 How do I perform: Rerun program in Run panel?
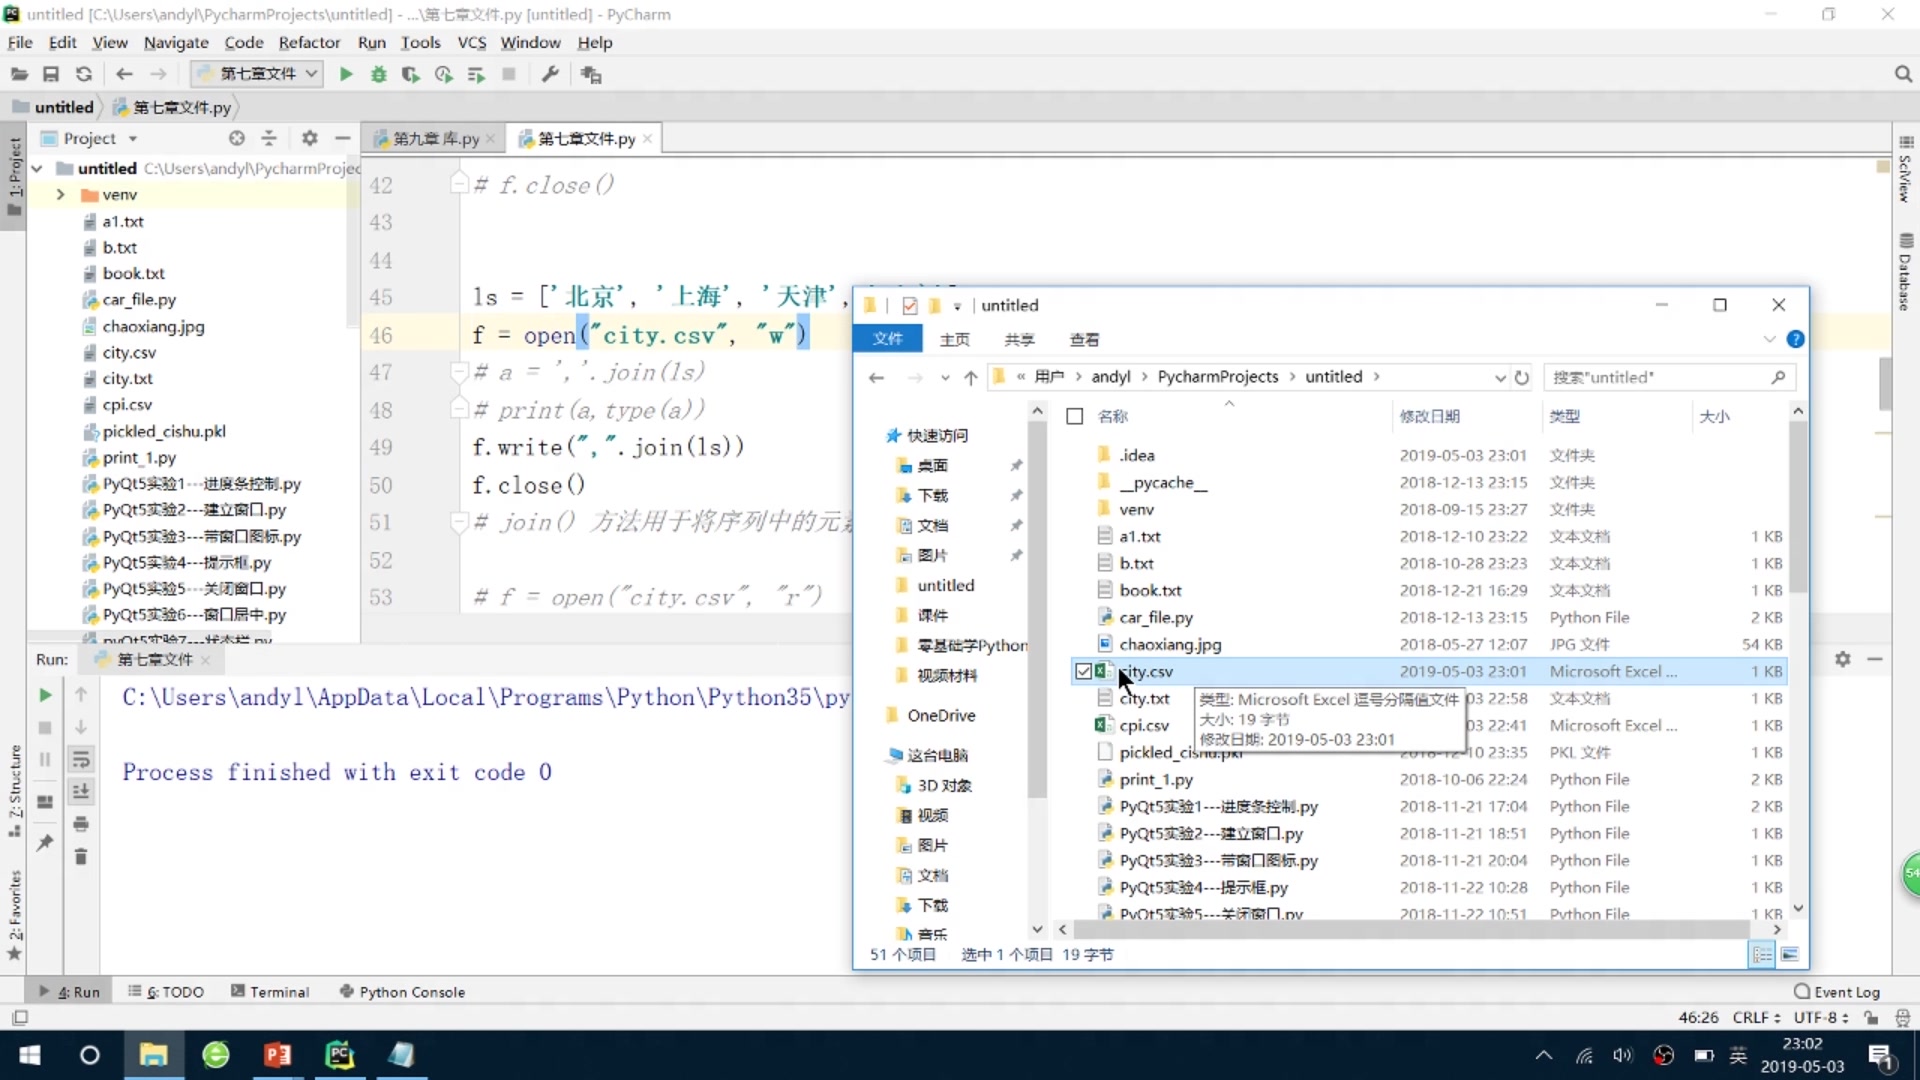[45, 695]
